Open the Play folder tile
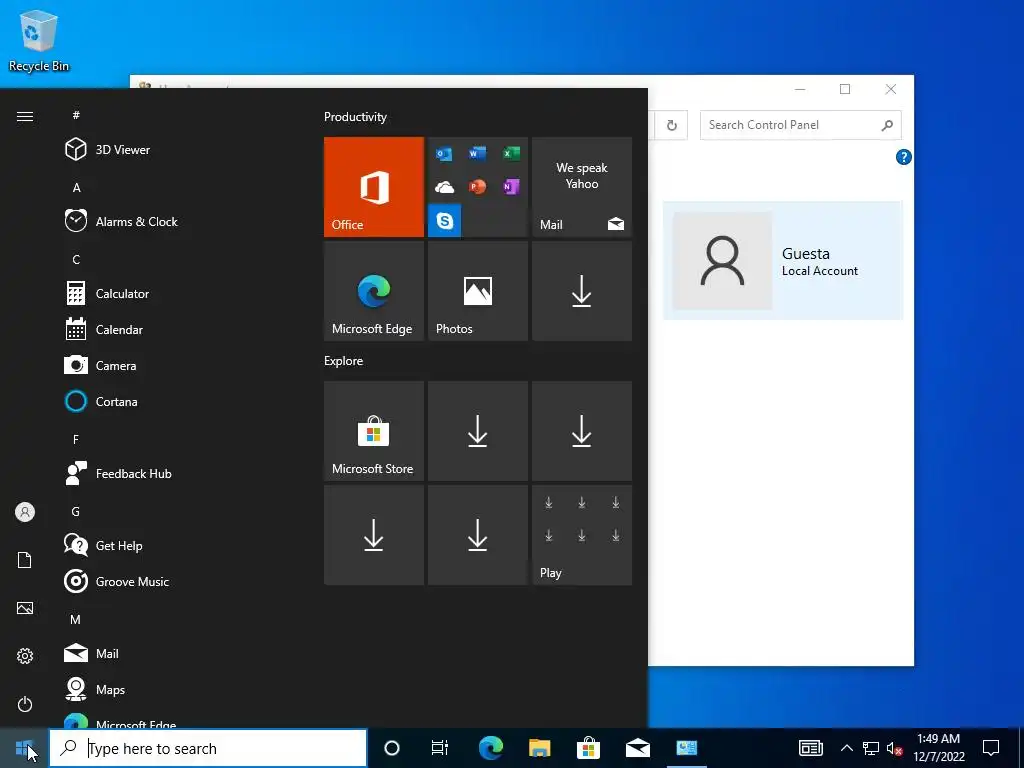 coord(582,535)
